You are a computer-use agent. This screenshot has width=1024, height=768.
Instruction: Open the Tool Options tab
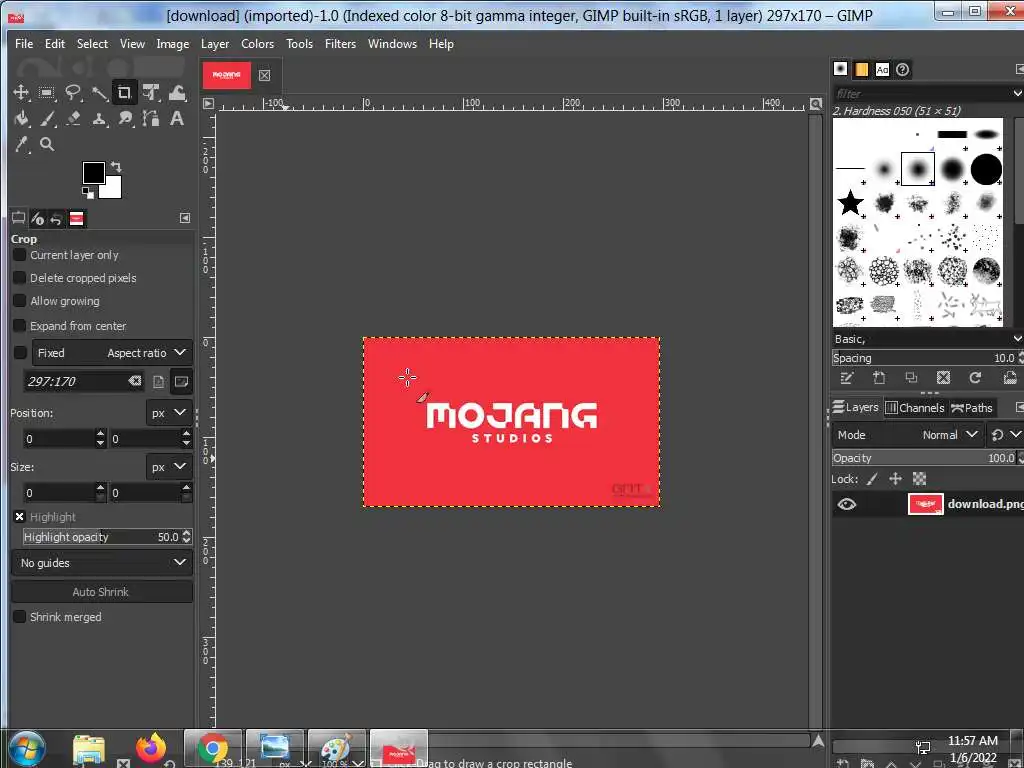(18, 218)
